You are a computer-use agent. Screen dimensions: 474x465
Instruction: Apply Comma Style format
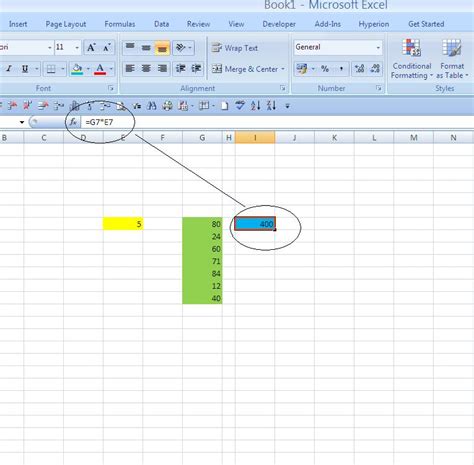tap(341, 69)
